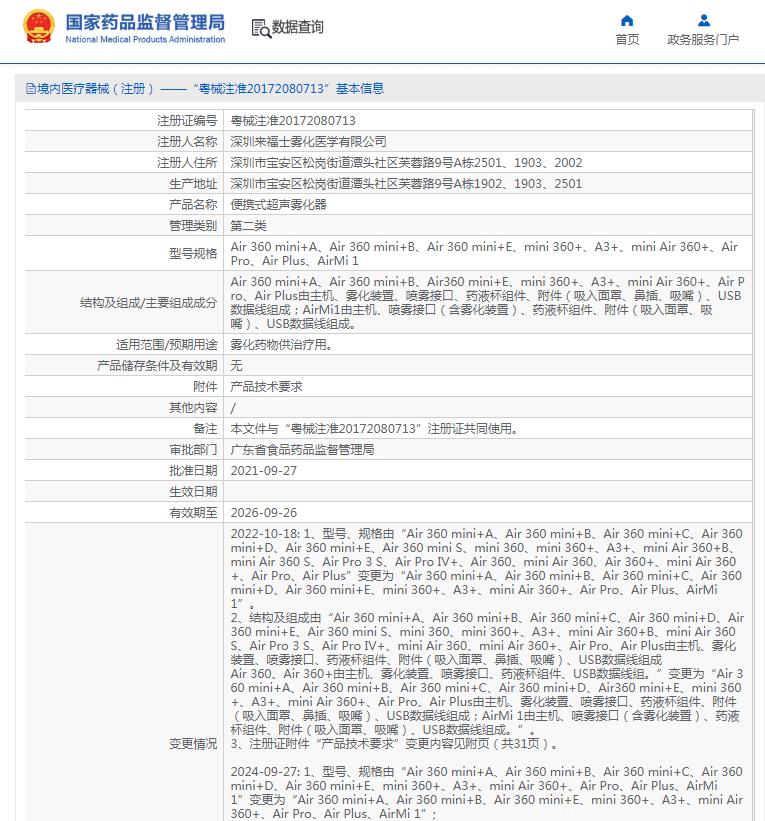Click the 注册证编号 label
This screenshot has height=821, width=765.
click(x=187, y=121)
